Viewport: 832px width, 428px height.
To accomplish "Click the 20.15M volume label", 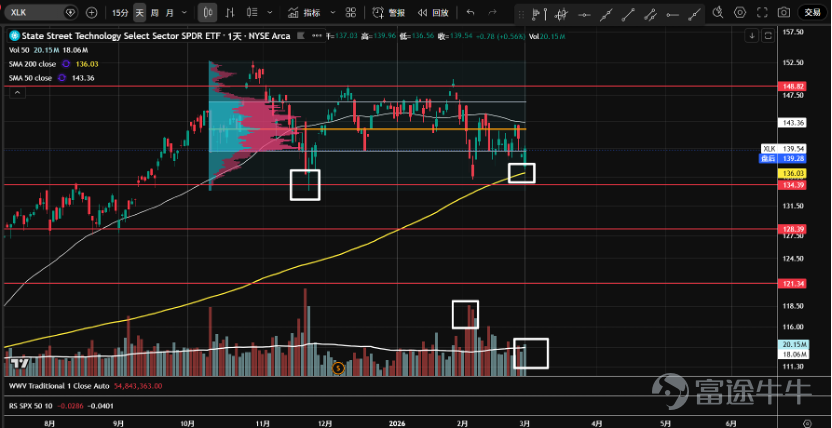I will pos(793,344).
